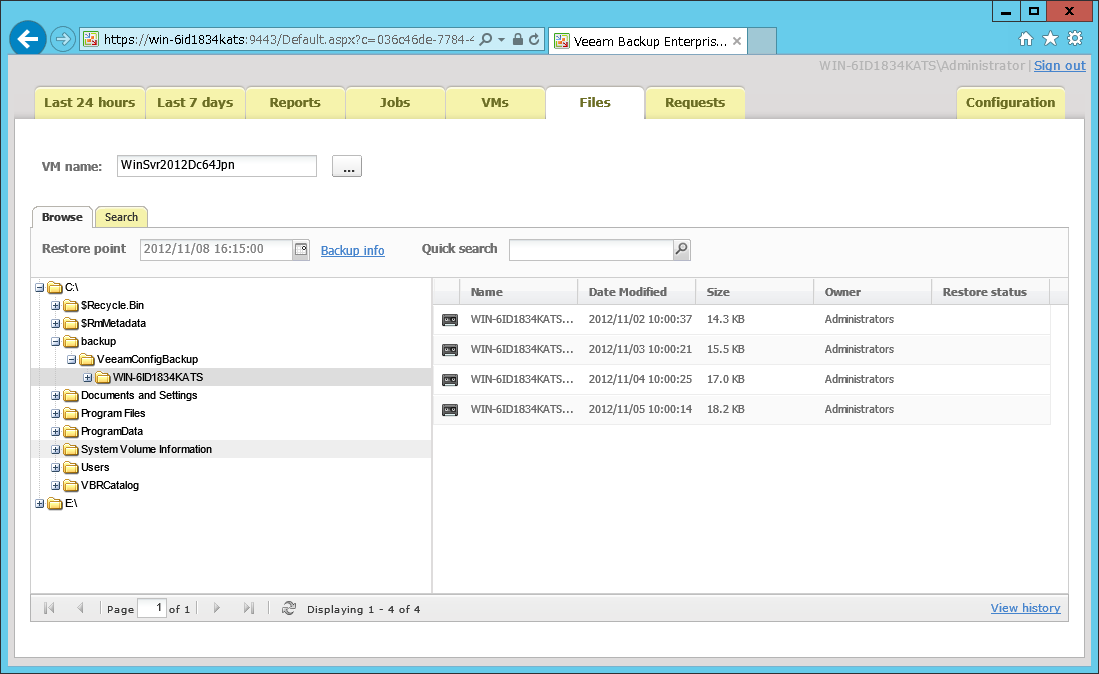
Task: Click the VM name input field
Action: 217,166
